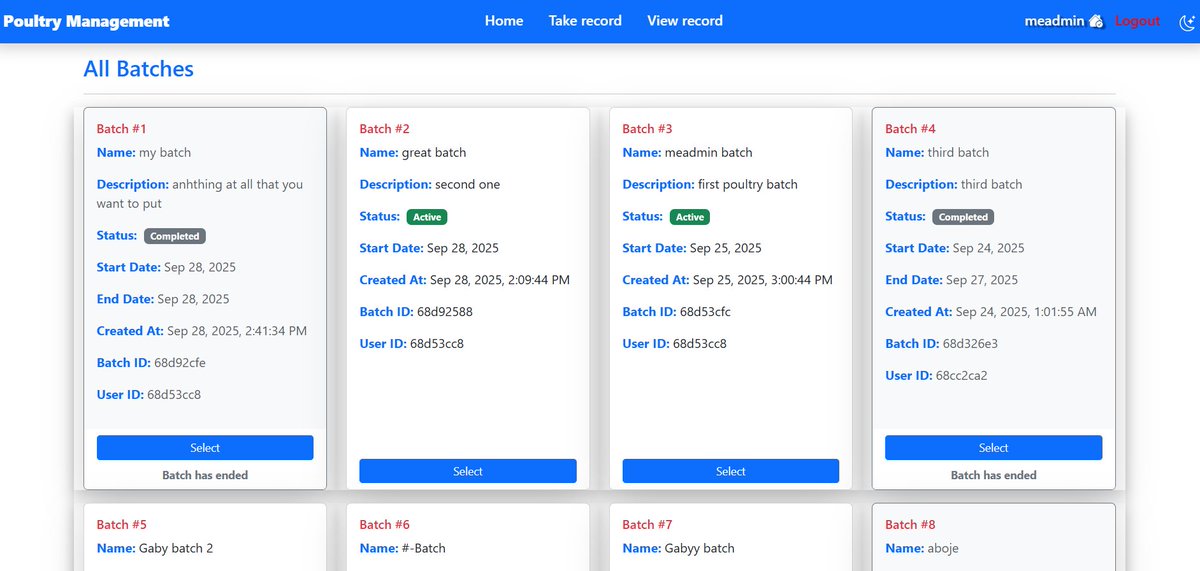Click Created At 'Sep 28, 2025, 2:09:44 PM'
Viewport: 1200px width, 571px height.
(x=500, y=280)
